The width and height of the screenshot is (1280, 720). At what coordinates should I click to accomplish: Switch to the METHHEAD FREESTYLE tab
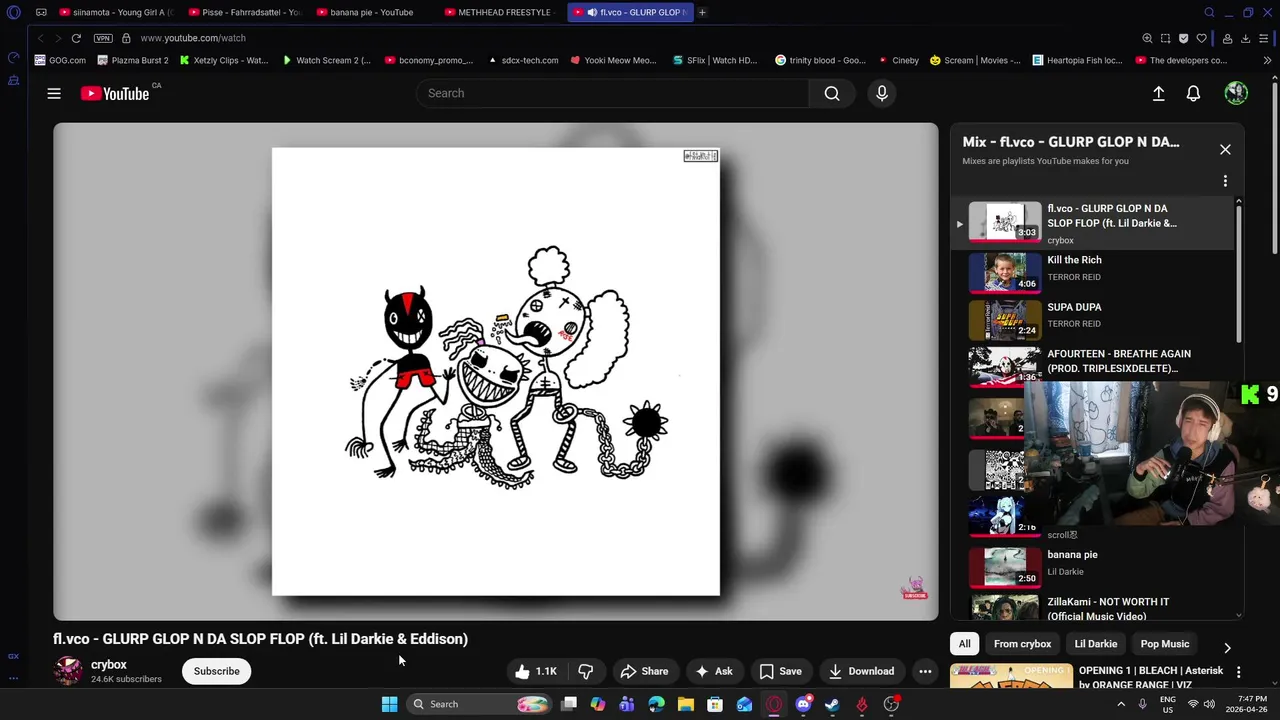tap(500, 12)
